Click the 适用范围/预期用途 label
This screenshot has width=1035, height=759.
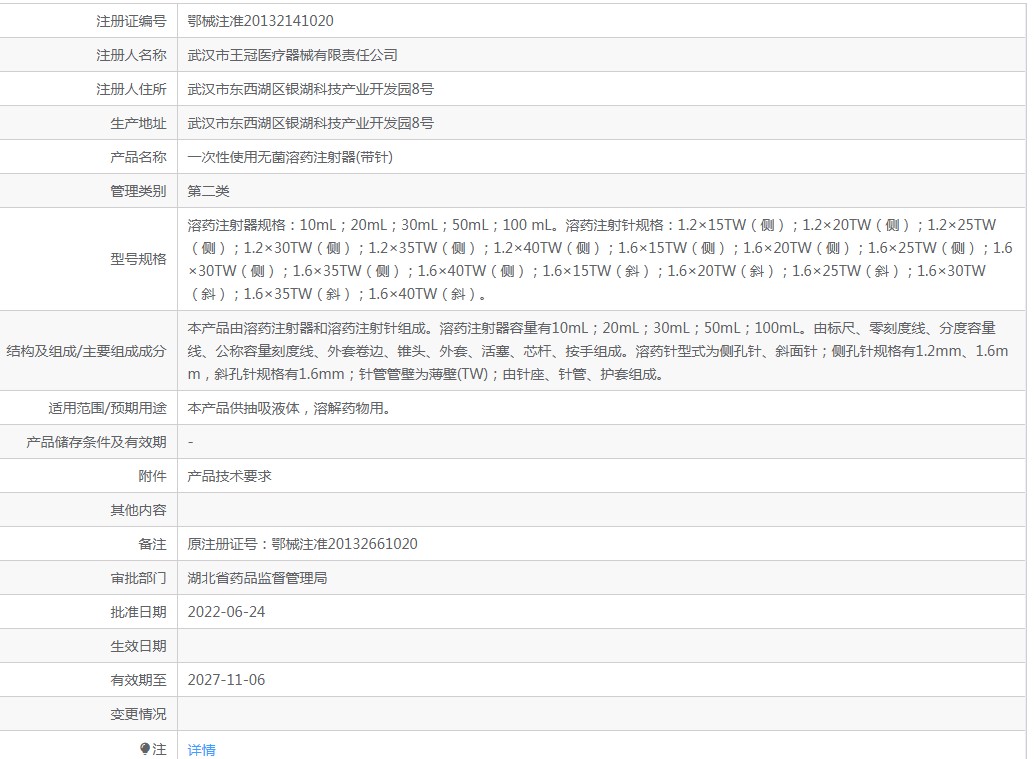[108, 409]
